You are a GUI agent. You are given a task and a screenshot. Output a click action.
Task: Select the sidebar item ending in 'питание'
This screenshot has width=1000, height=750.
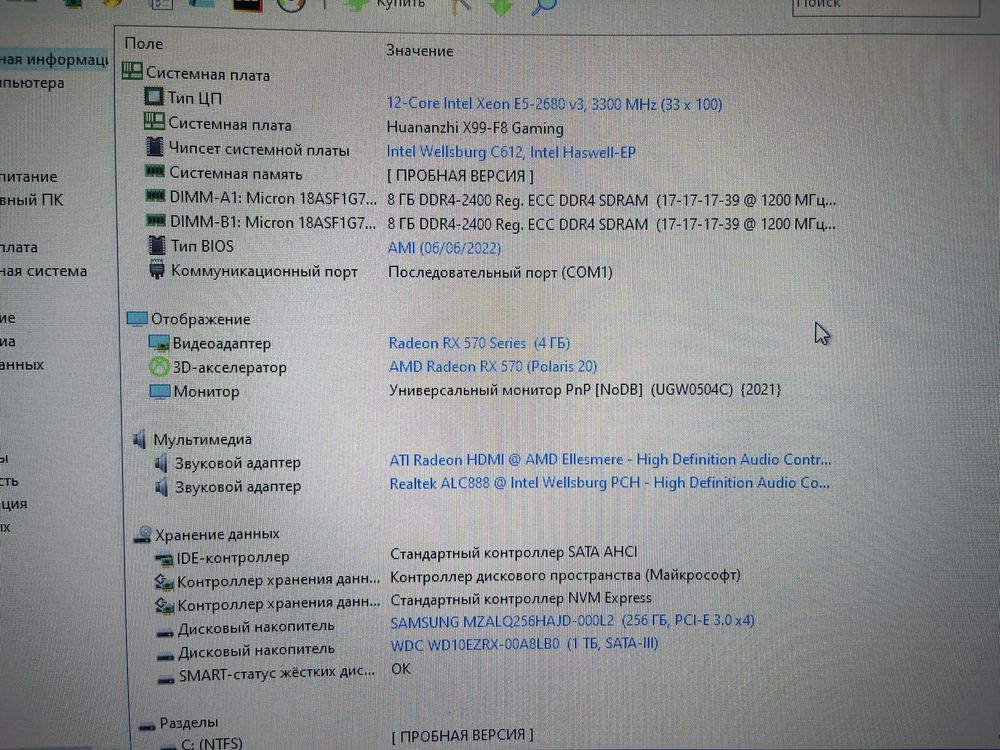tap(29, 177)
